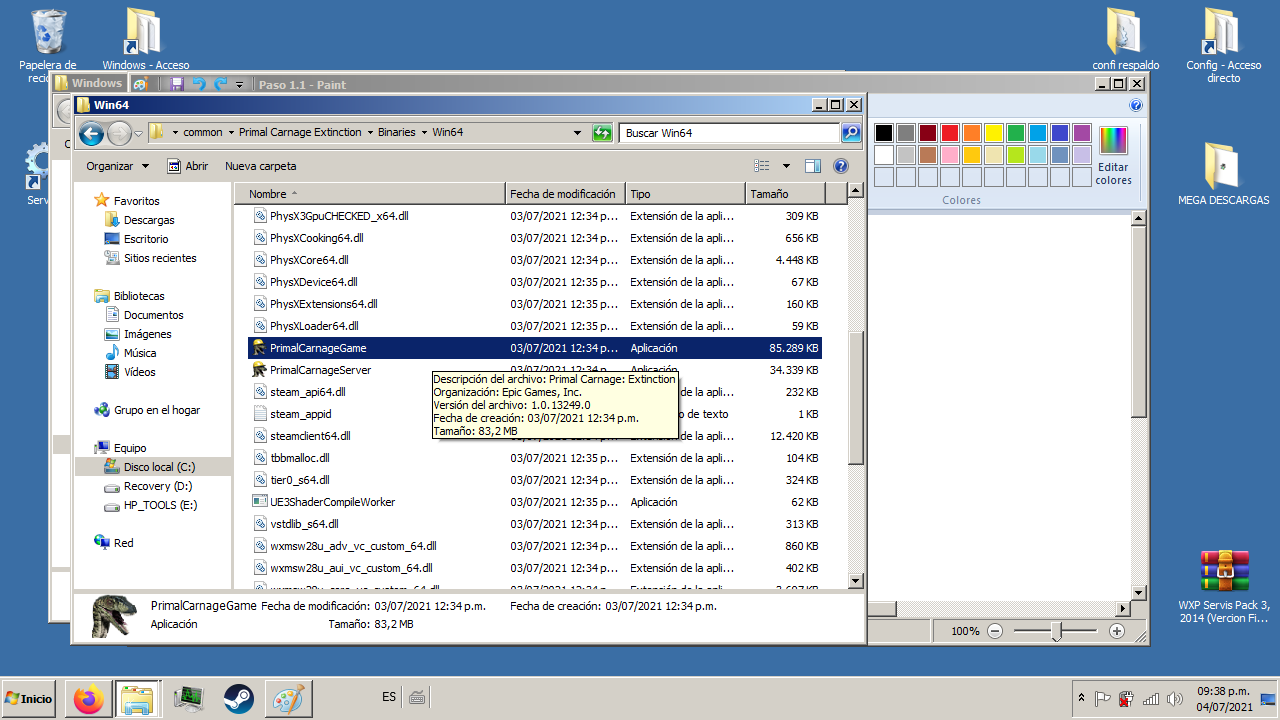Open Bibliotecas in the navigation pane
Image resolution: width=1280 pixels, height=720 pixels.
(139, 296)
